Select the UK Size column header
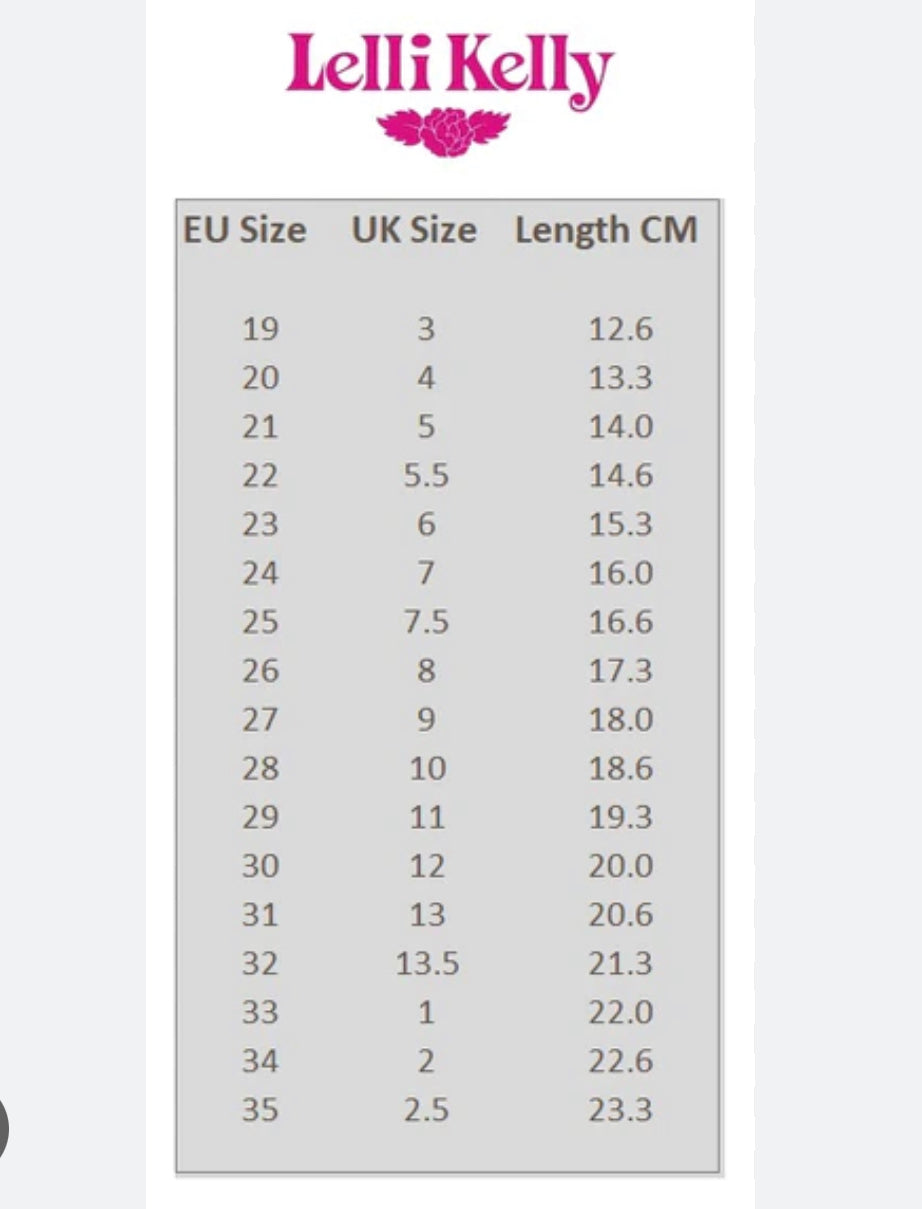The width and height of the screenshot is (922, 1209). (x=414, y=230)
